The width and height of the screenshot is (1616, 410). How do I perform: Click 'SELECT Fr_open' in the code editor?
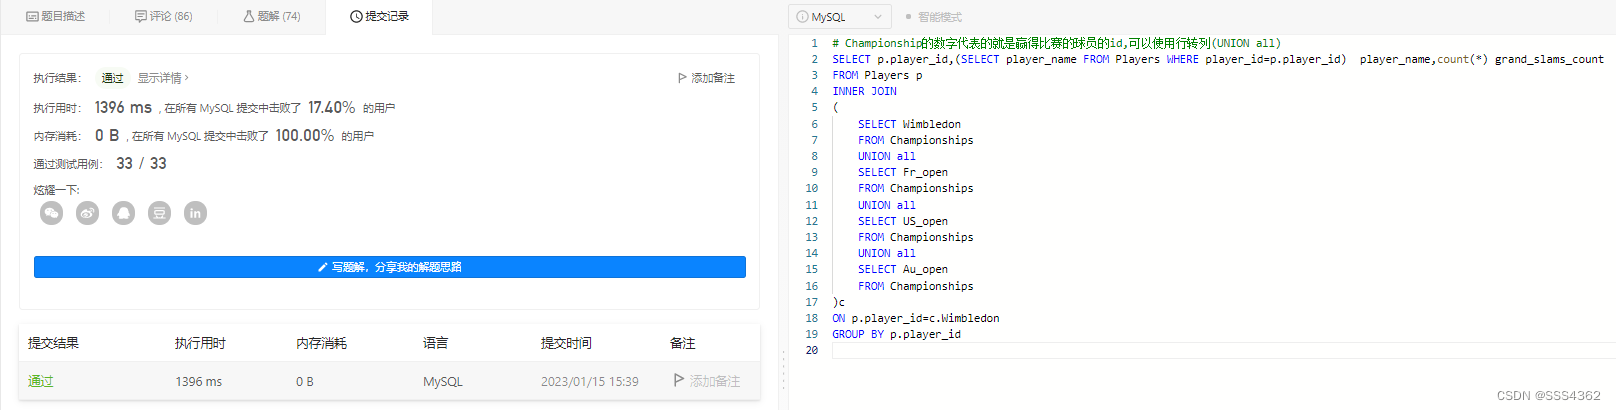(x=903, y=172)
